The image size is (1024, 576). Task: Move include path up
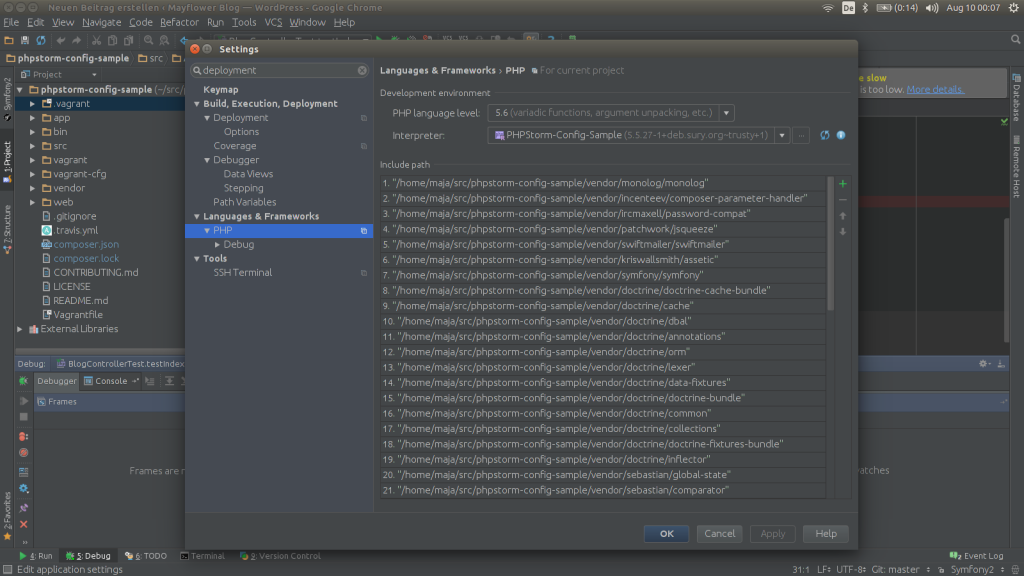[x=842, y=216]
